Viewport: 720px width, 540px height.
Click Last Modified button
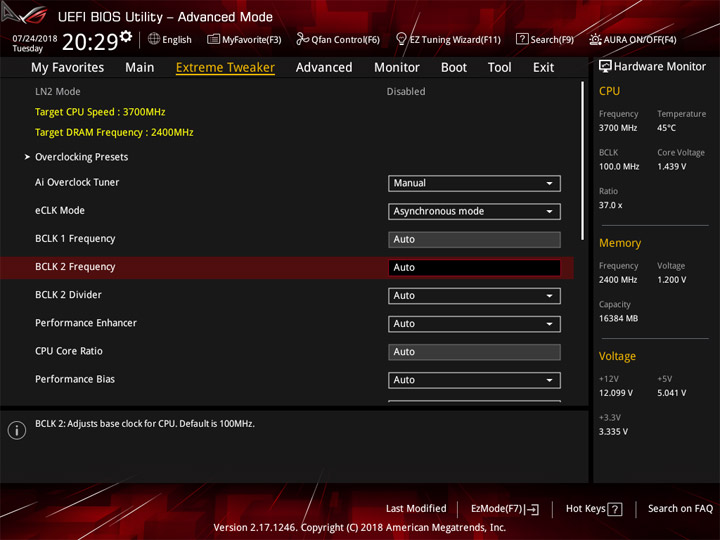(416, 509)
